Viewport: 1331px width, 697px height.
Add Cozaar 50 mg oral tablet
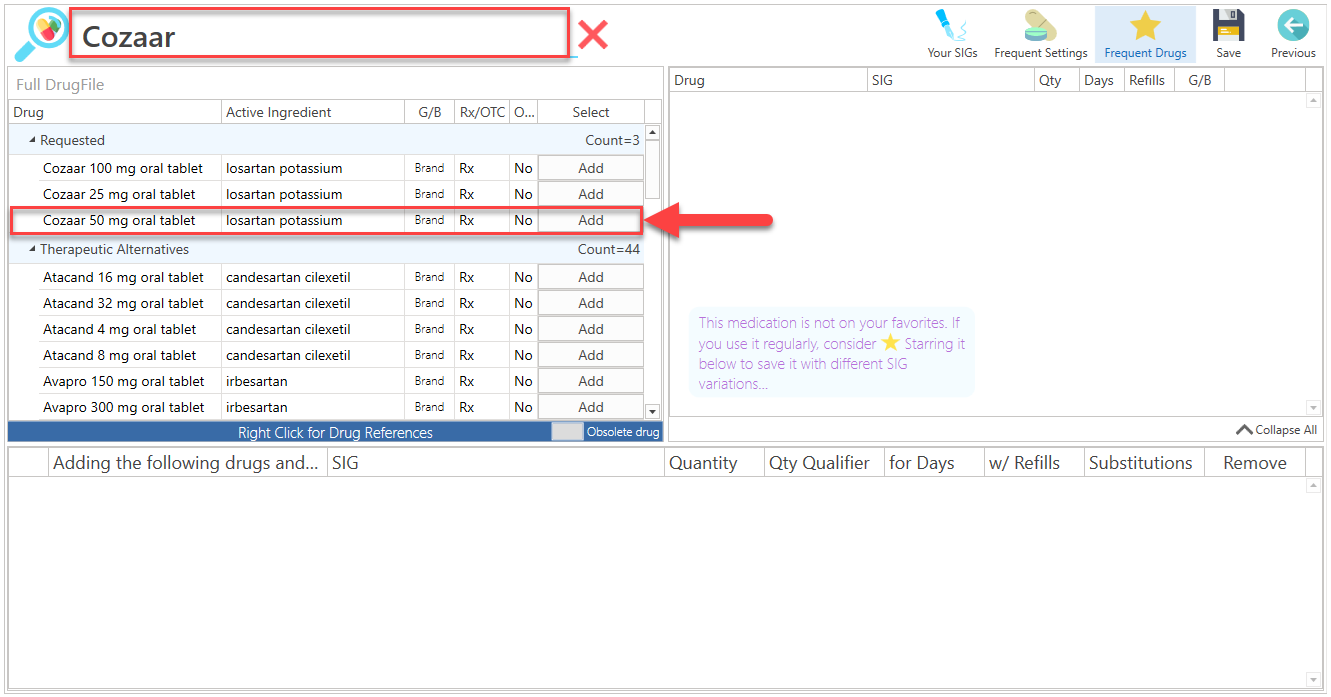pos(591,220)
